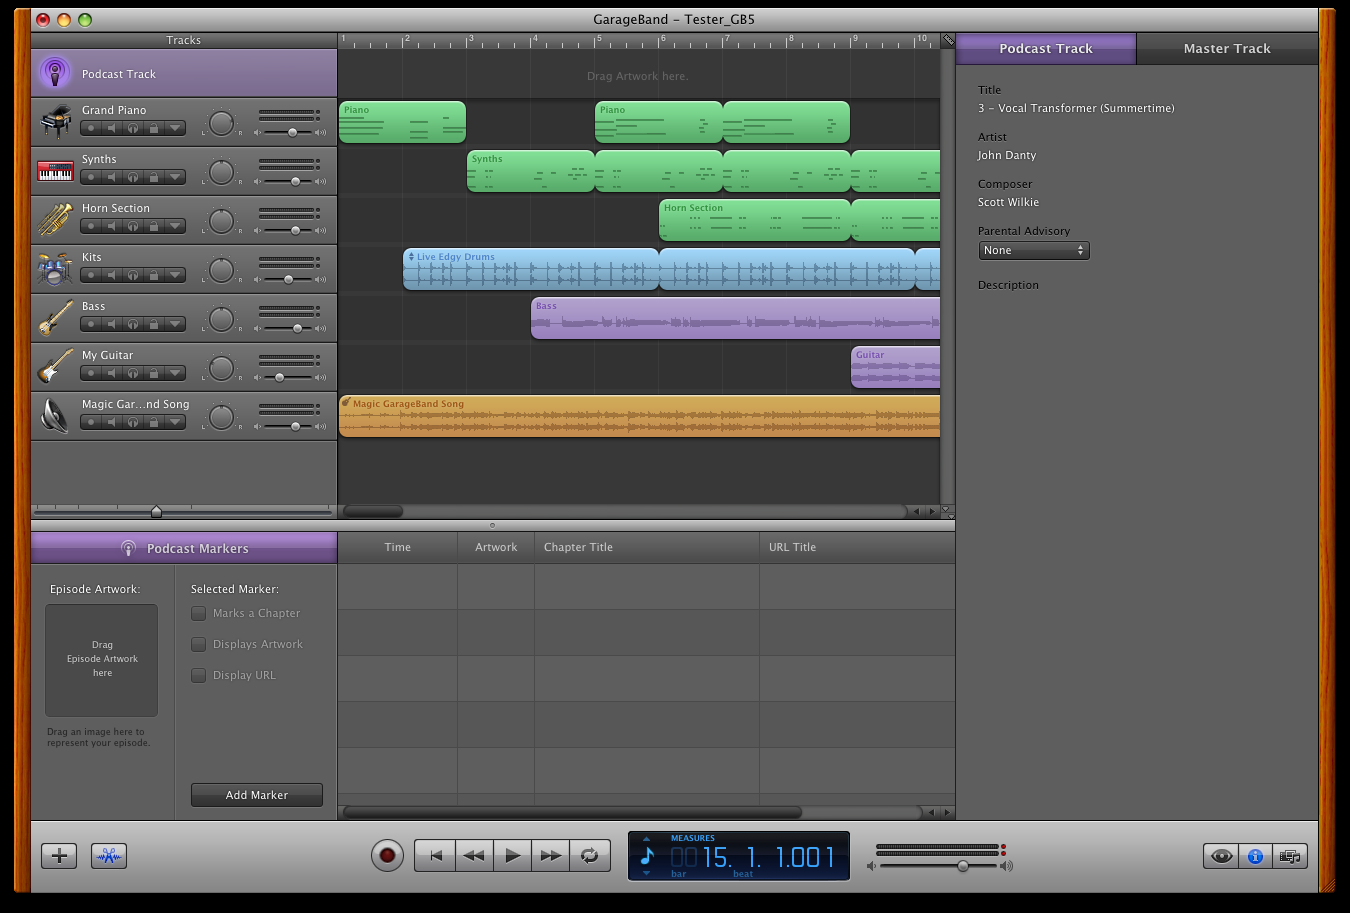Solo the My Guitar track
The height and width of the screenshot is (913, 1350).
coord(133,373)
